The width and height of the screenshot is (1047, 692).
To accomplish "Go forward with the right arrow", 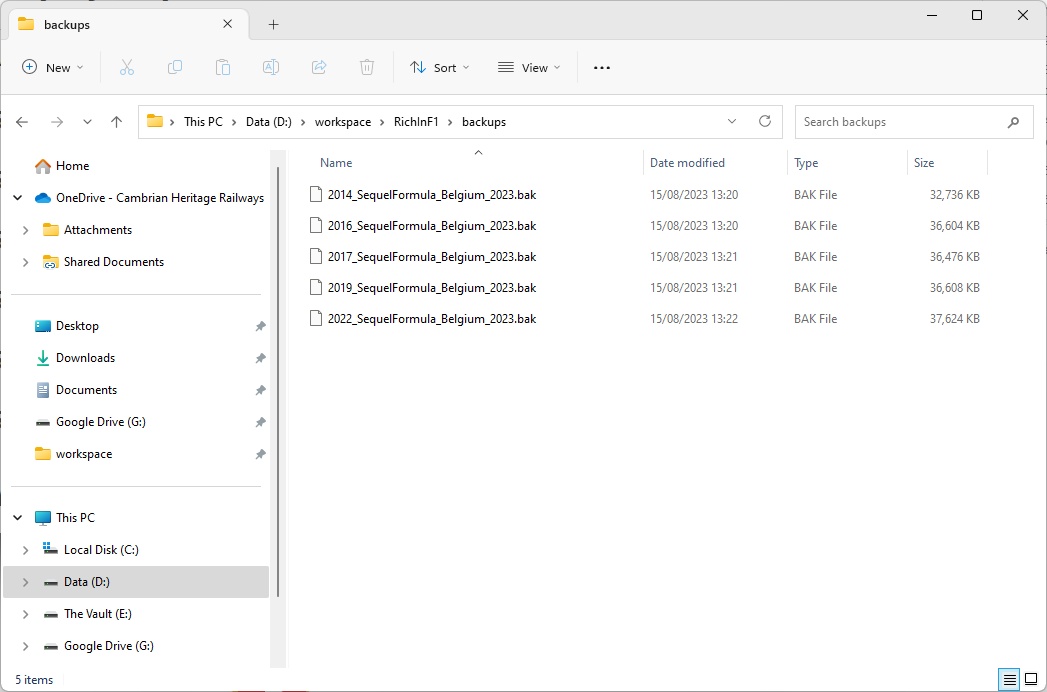I will coord(57,122).
